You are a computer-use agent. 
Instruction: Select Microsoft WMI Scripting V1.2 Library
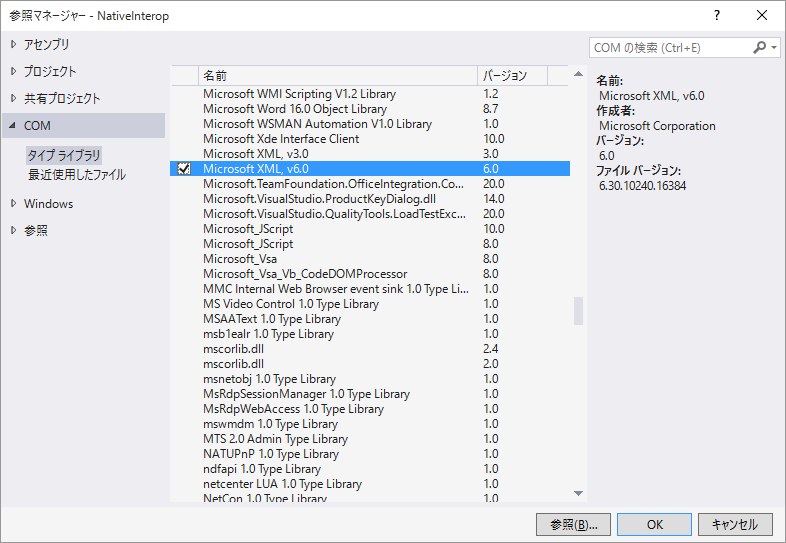(x=370, y=94)
